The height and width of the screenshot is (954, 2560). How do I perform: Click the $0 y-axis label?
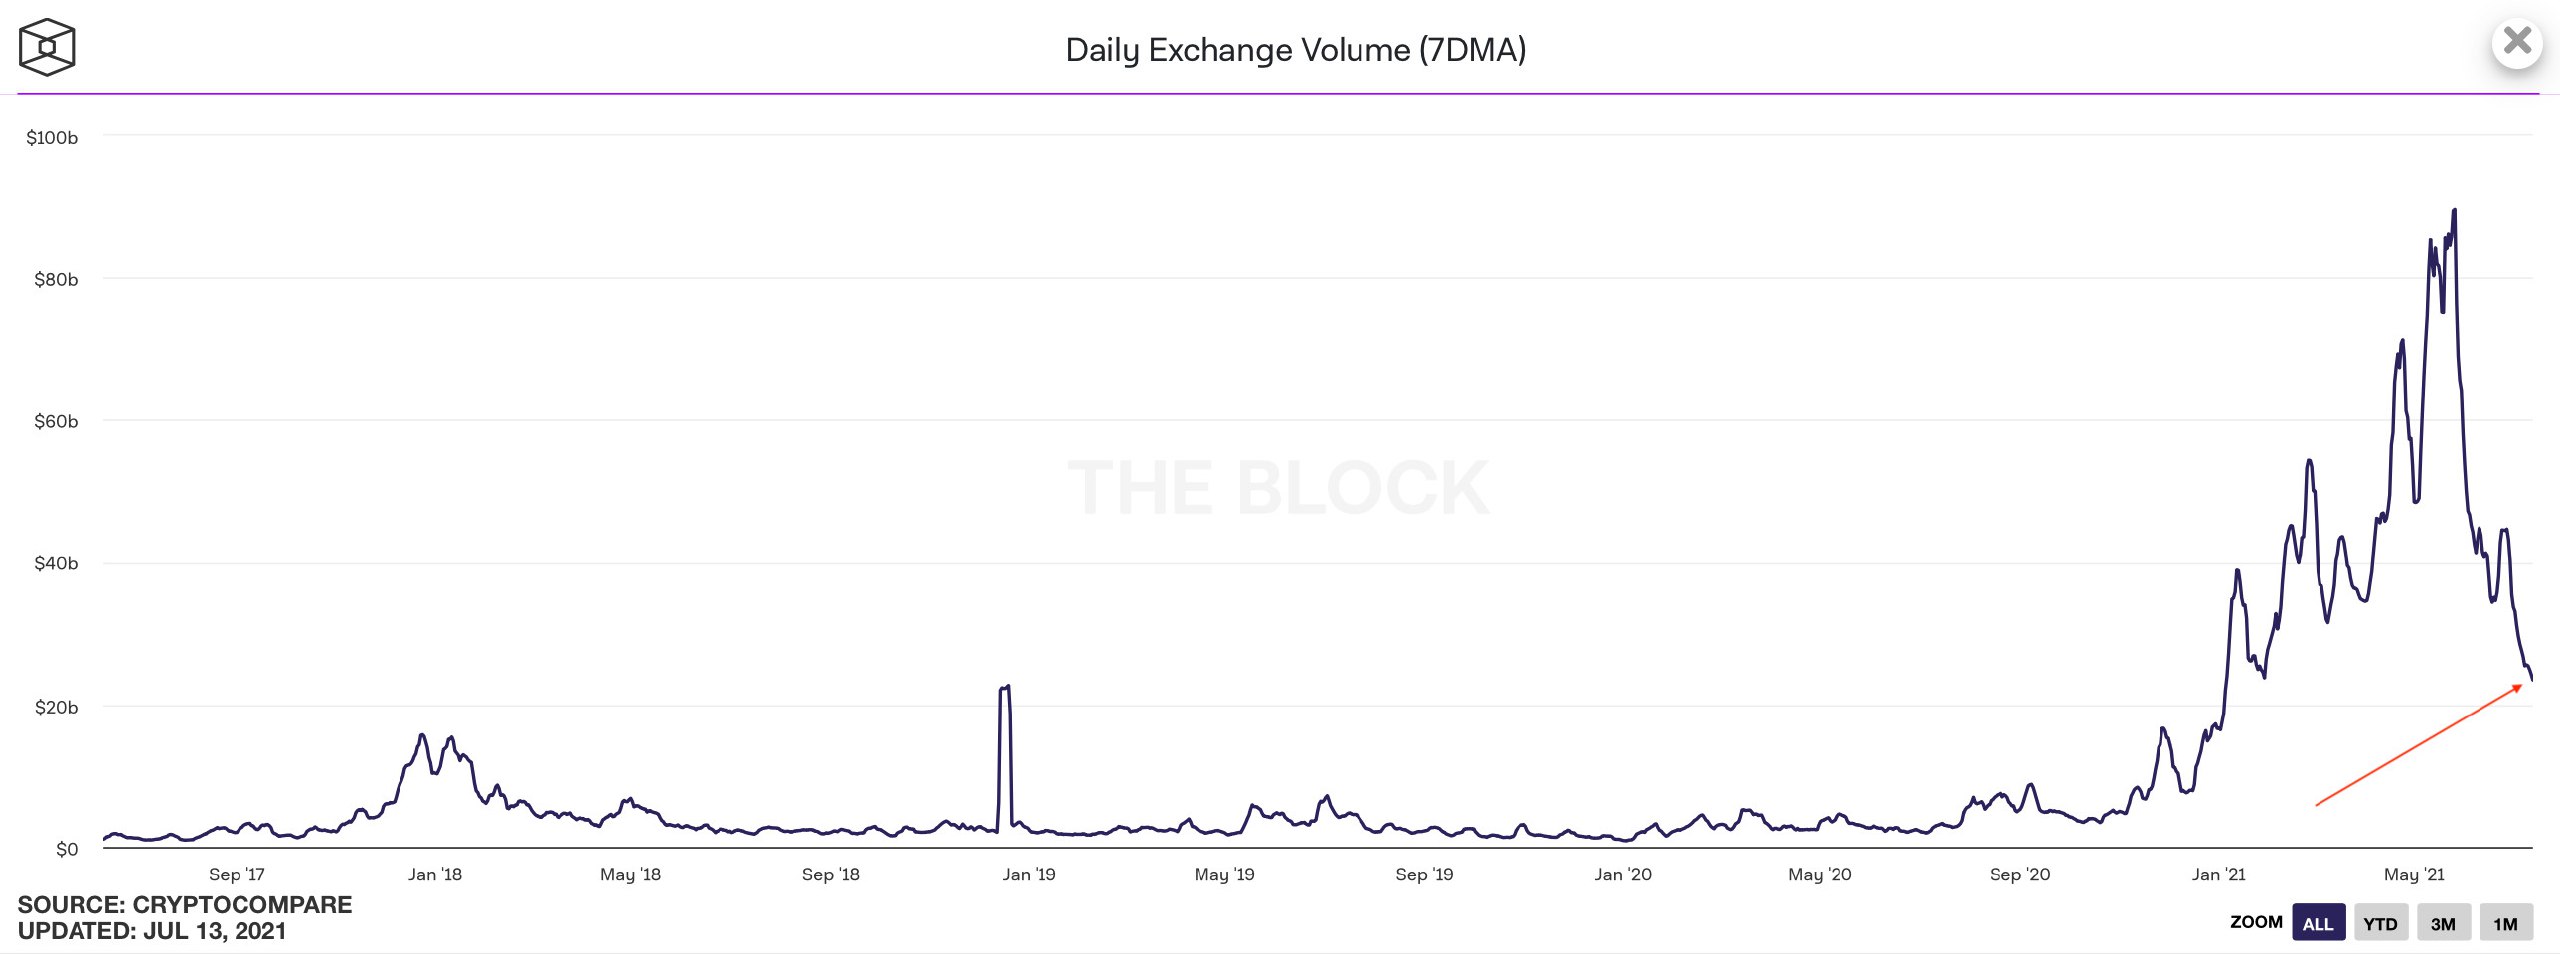pos(67,850)
